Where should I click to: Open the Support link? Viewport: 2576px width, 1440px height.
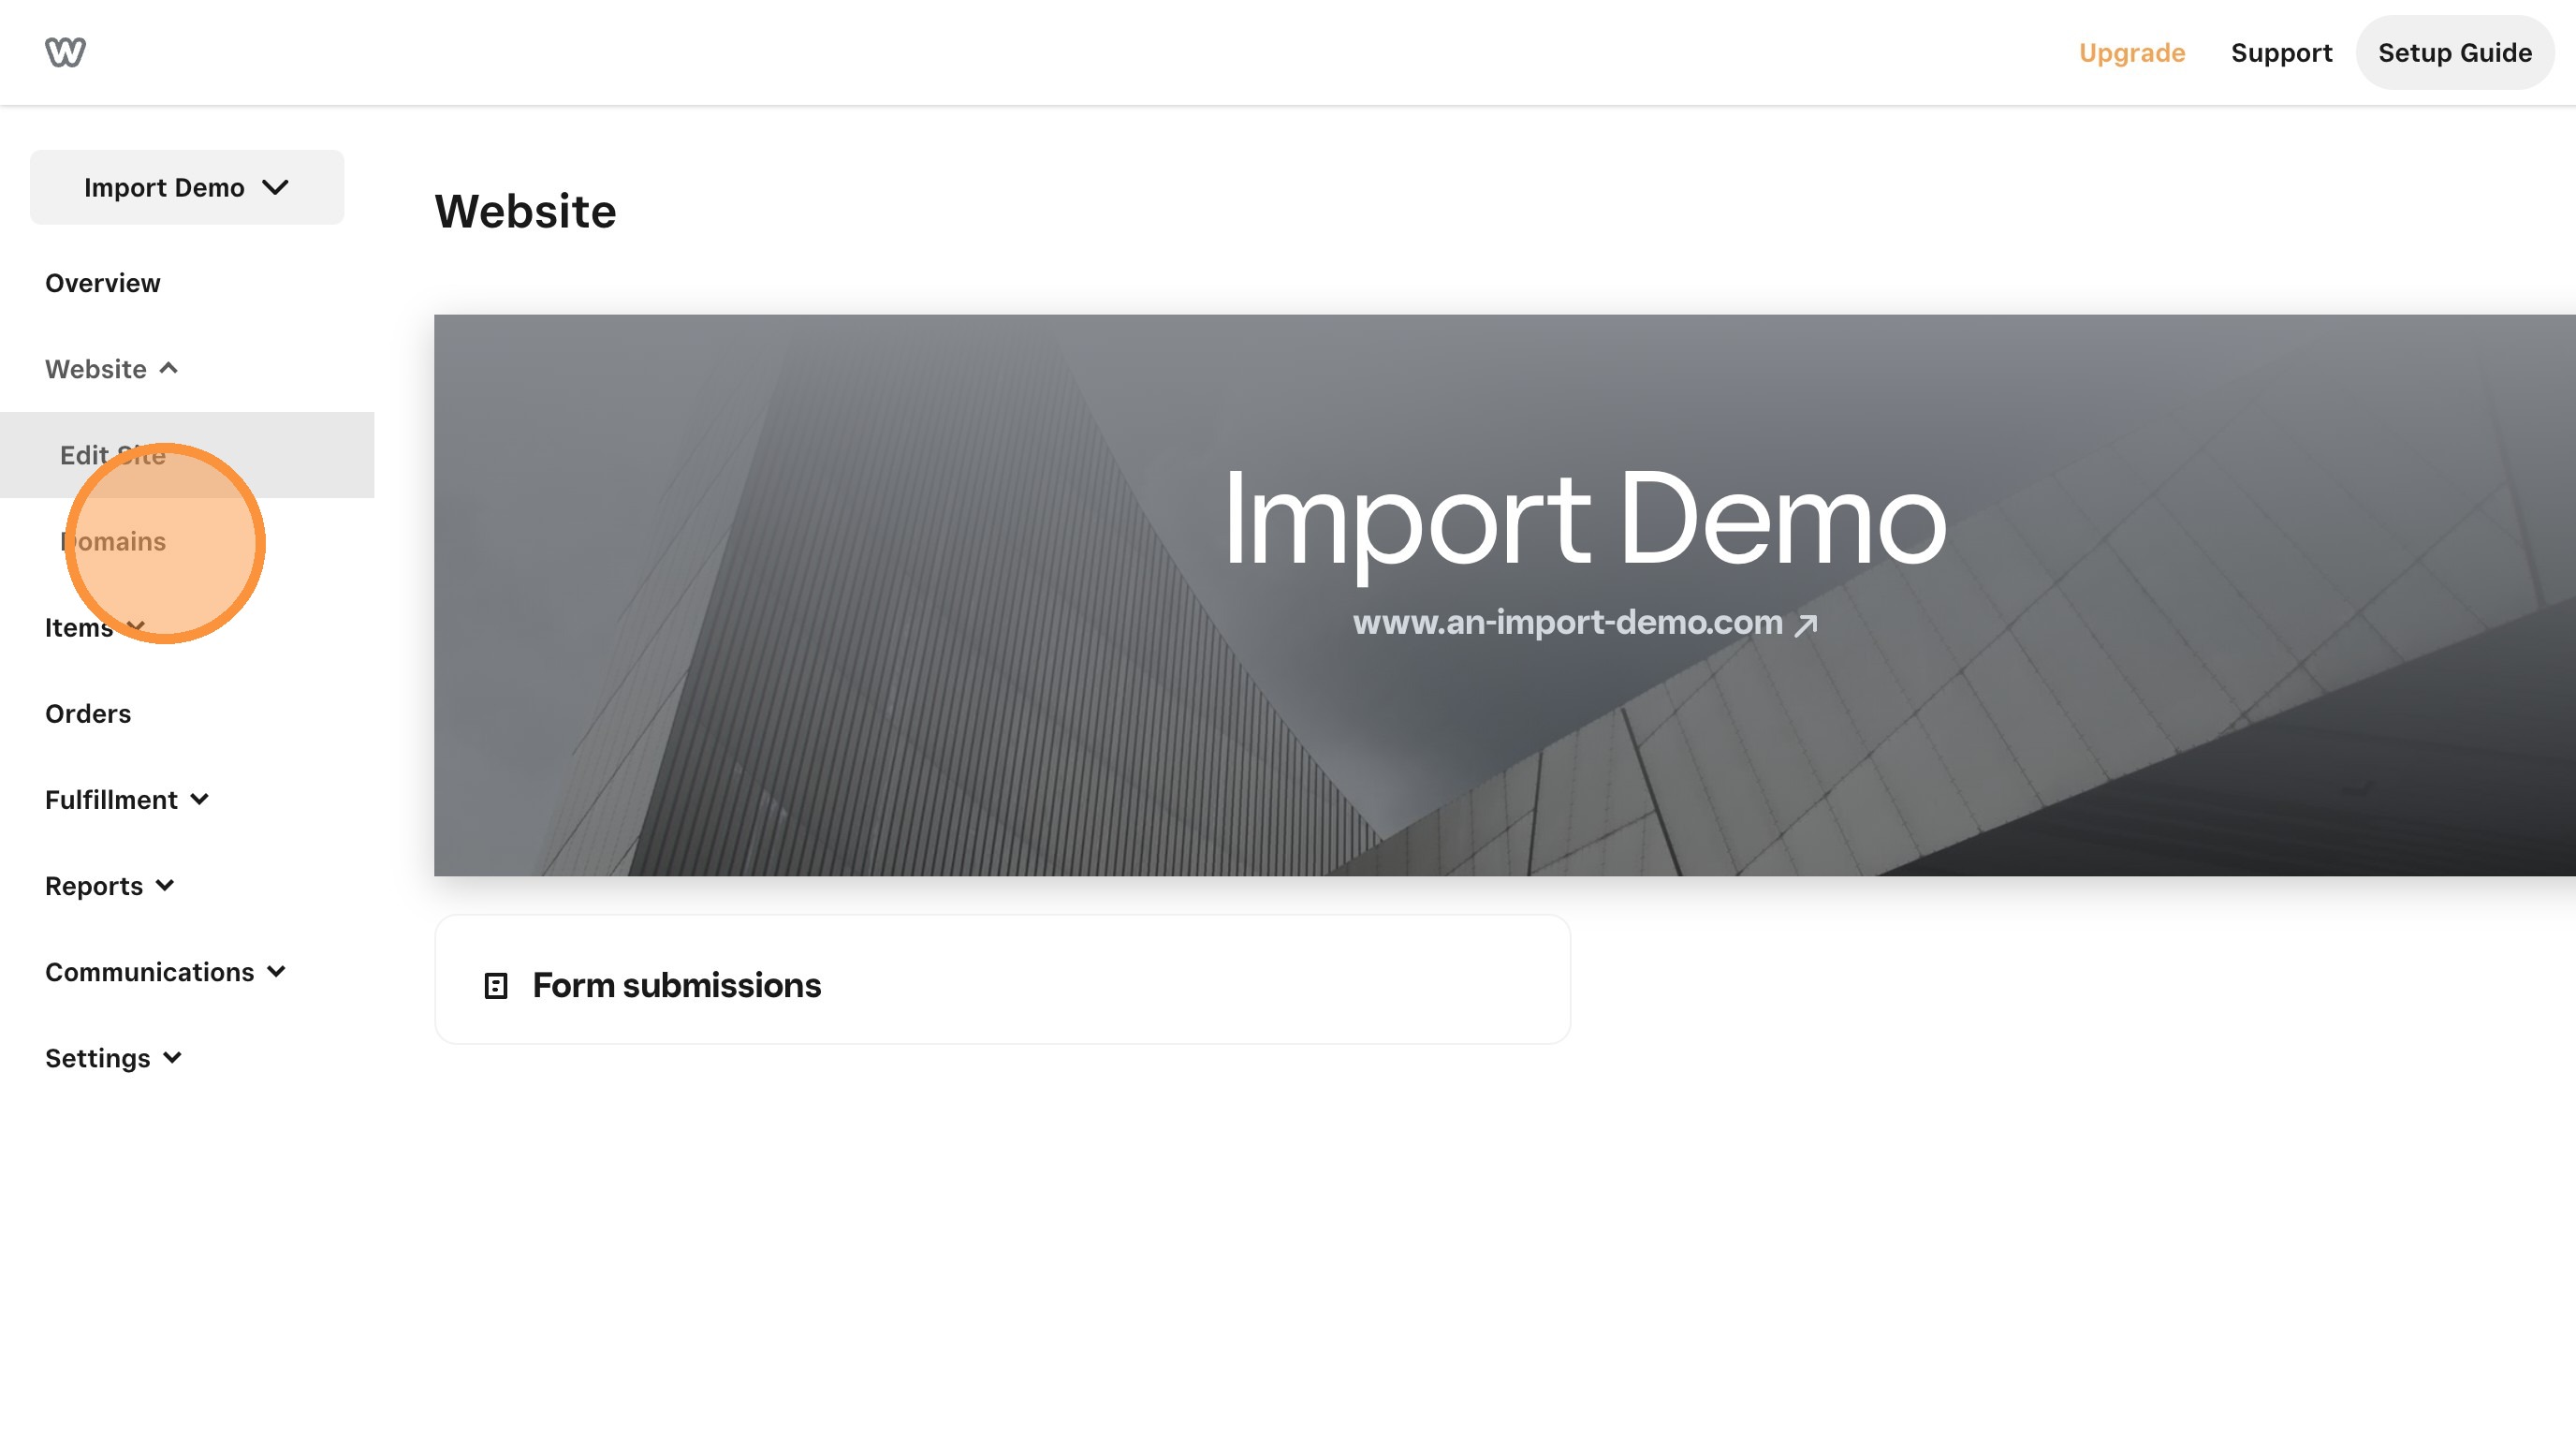(x=2281, y=53)
